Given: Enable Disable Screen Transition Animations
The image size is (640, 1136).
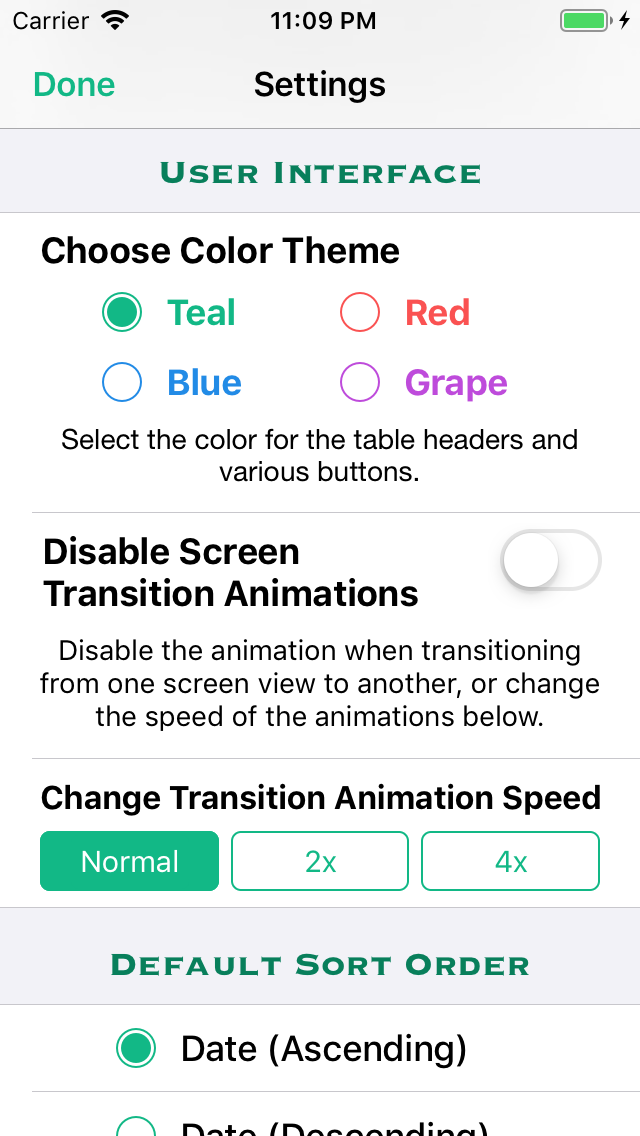Looking at the screenshot, I should (x=550, y=561).
